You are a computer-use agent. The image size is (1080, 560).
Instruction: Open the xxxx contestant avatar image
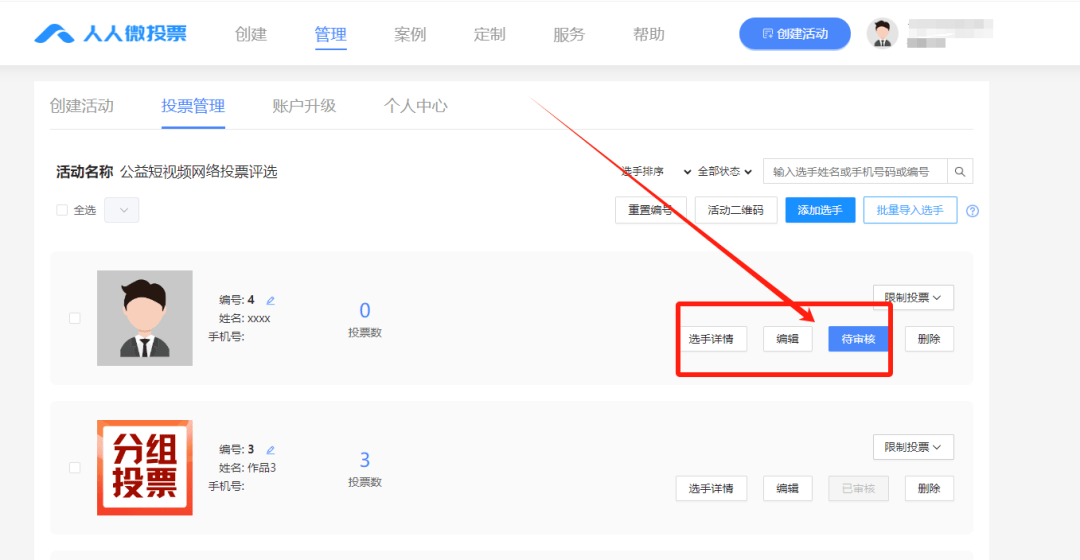pos(145,318)
